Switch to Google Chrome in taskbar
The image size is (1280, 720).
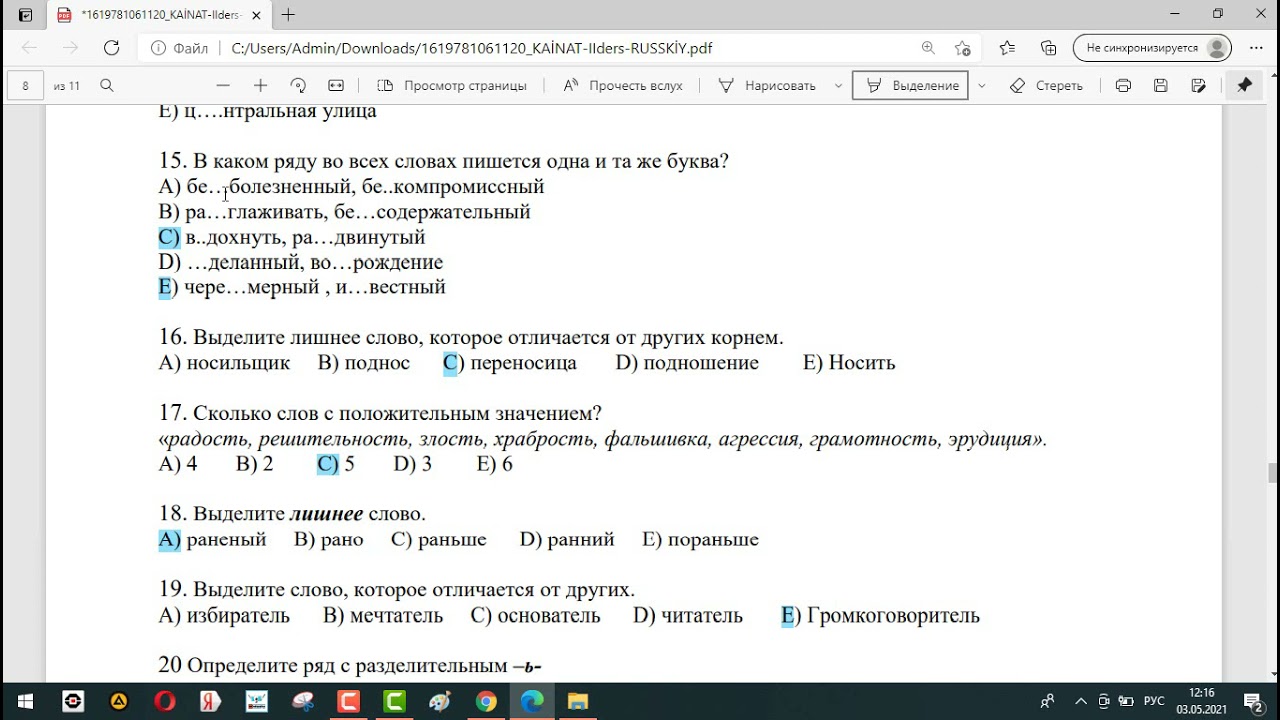486,701
